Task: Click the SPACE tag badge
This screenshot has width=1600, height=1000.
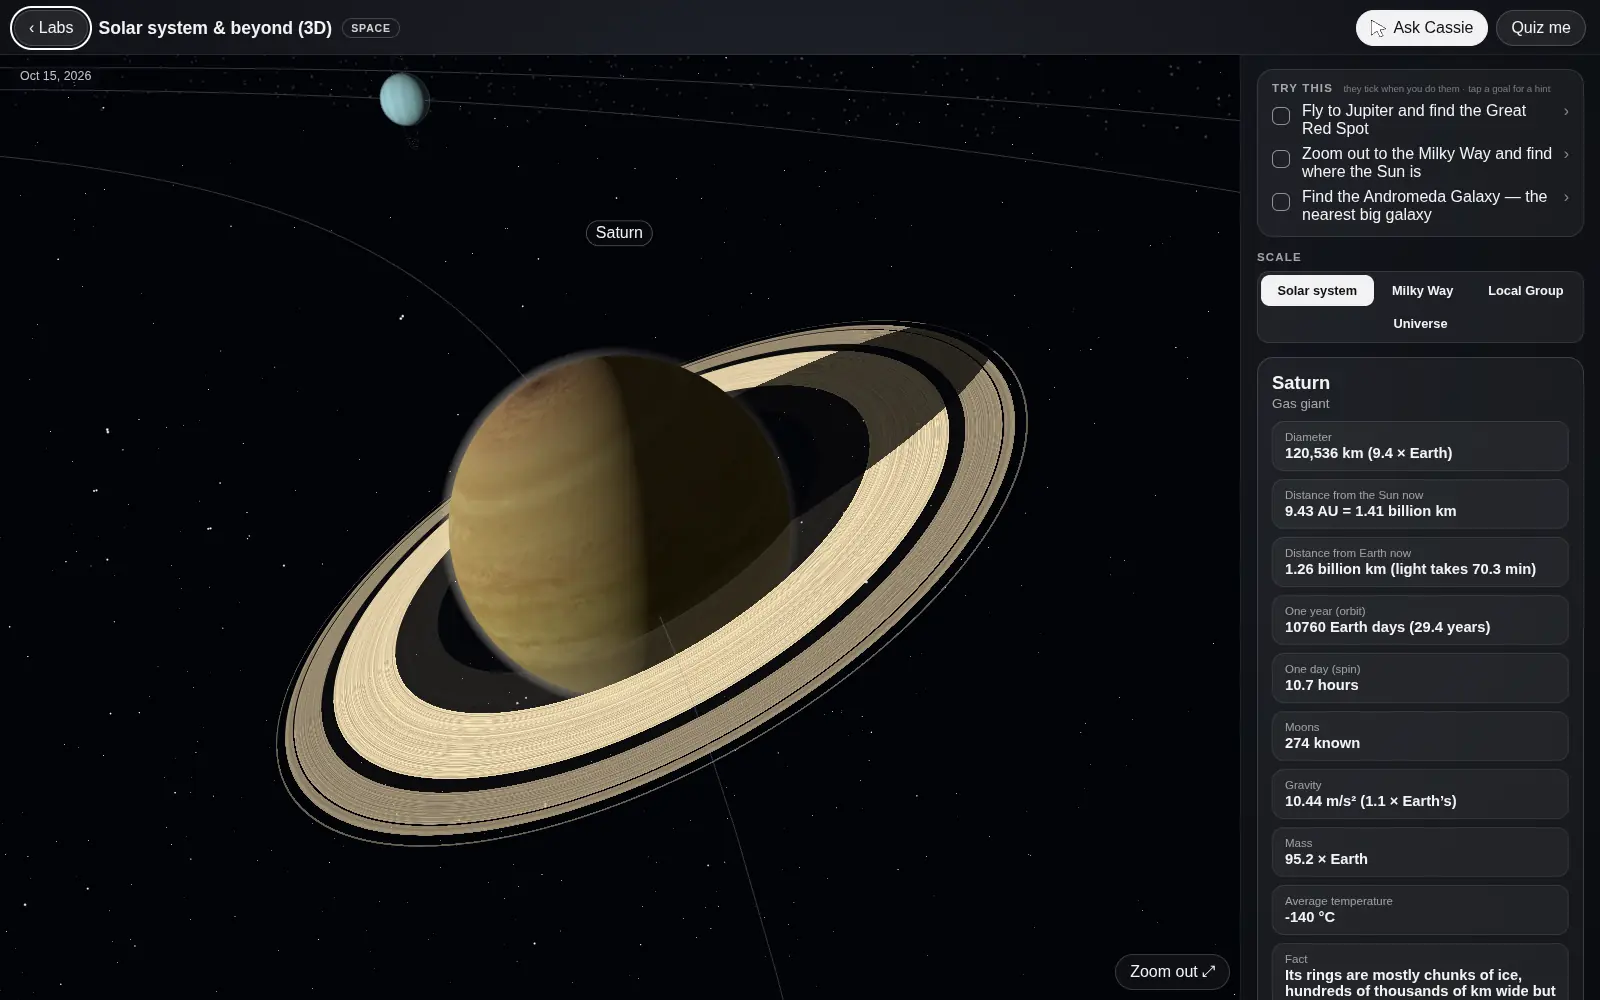Action: click(x=371, y=28)
